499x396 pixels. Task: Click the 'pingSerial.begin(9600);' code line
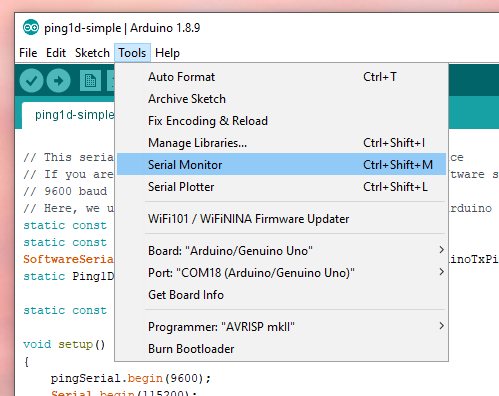click(x=131, y=378)
